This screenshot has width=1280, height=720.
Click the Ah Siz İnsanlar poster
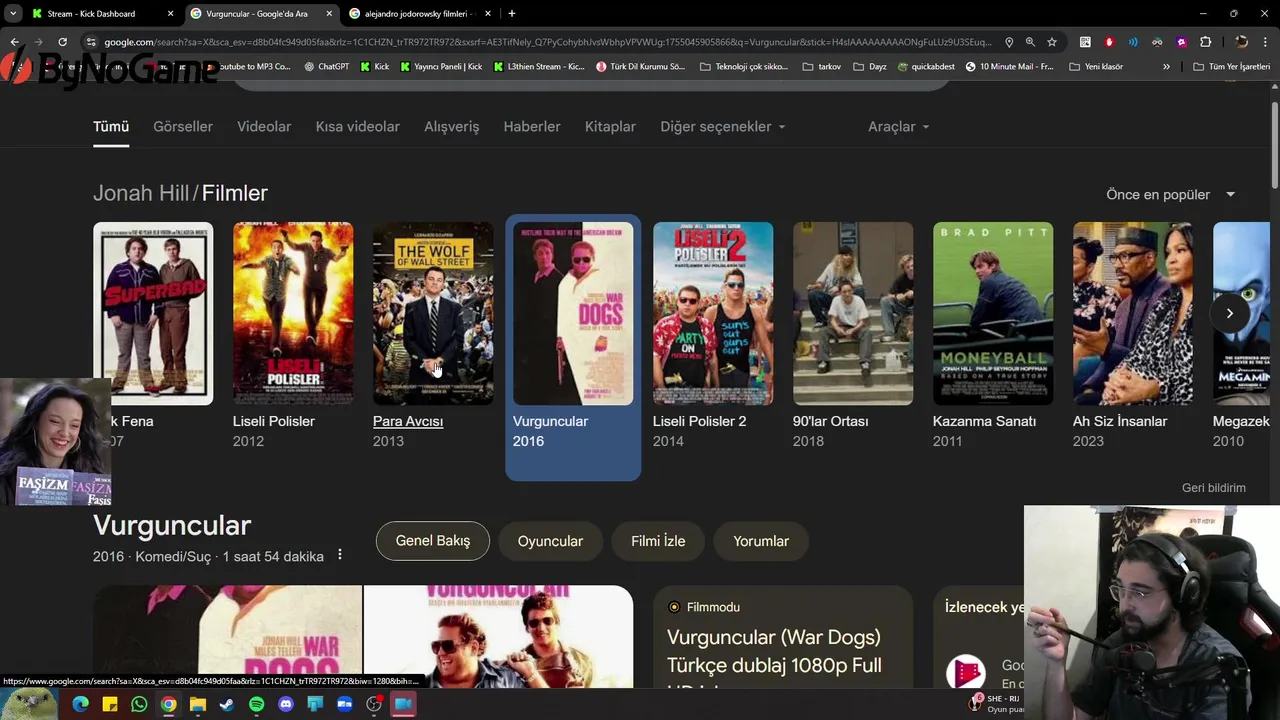pos(1133,313)
